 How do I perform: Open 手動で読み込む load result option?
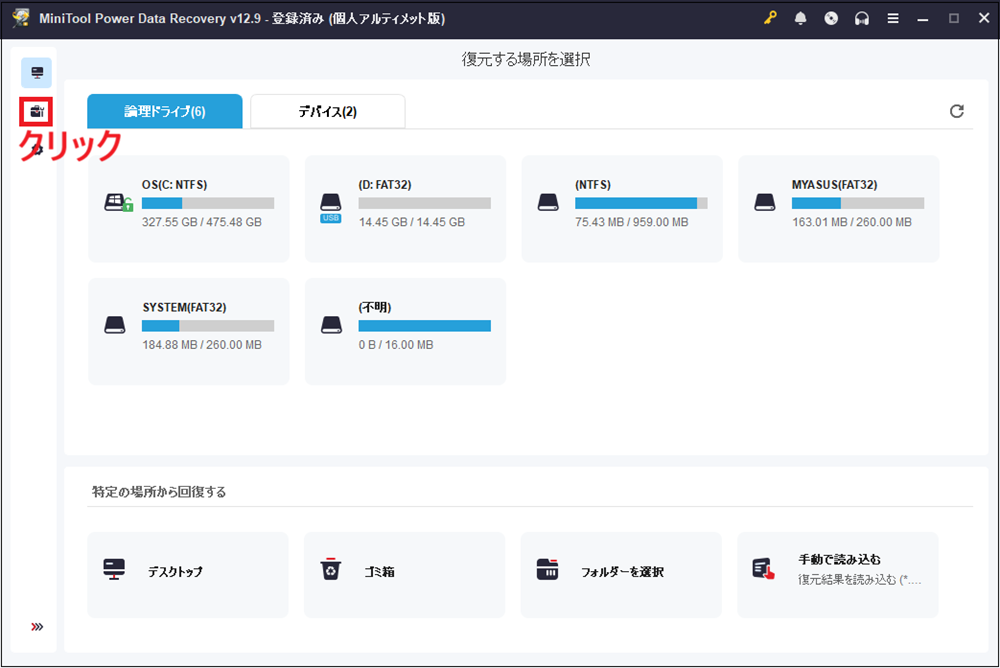tap(838, 575)
